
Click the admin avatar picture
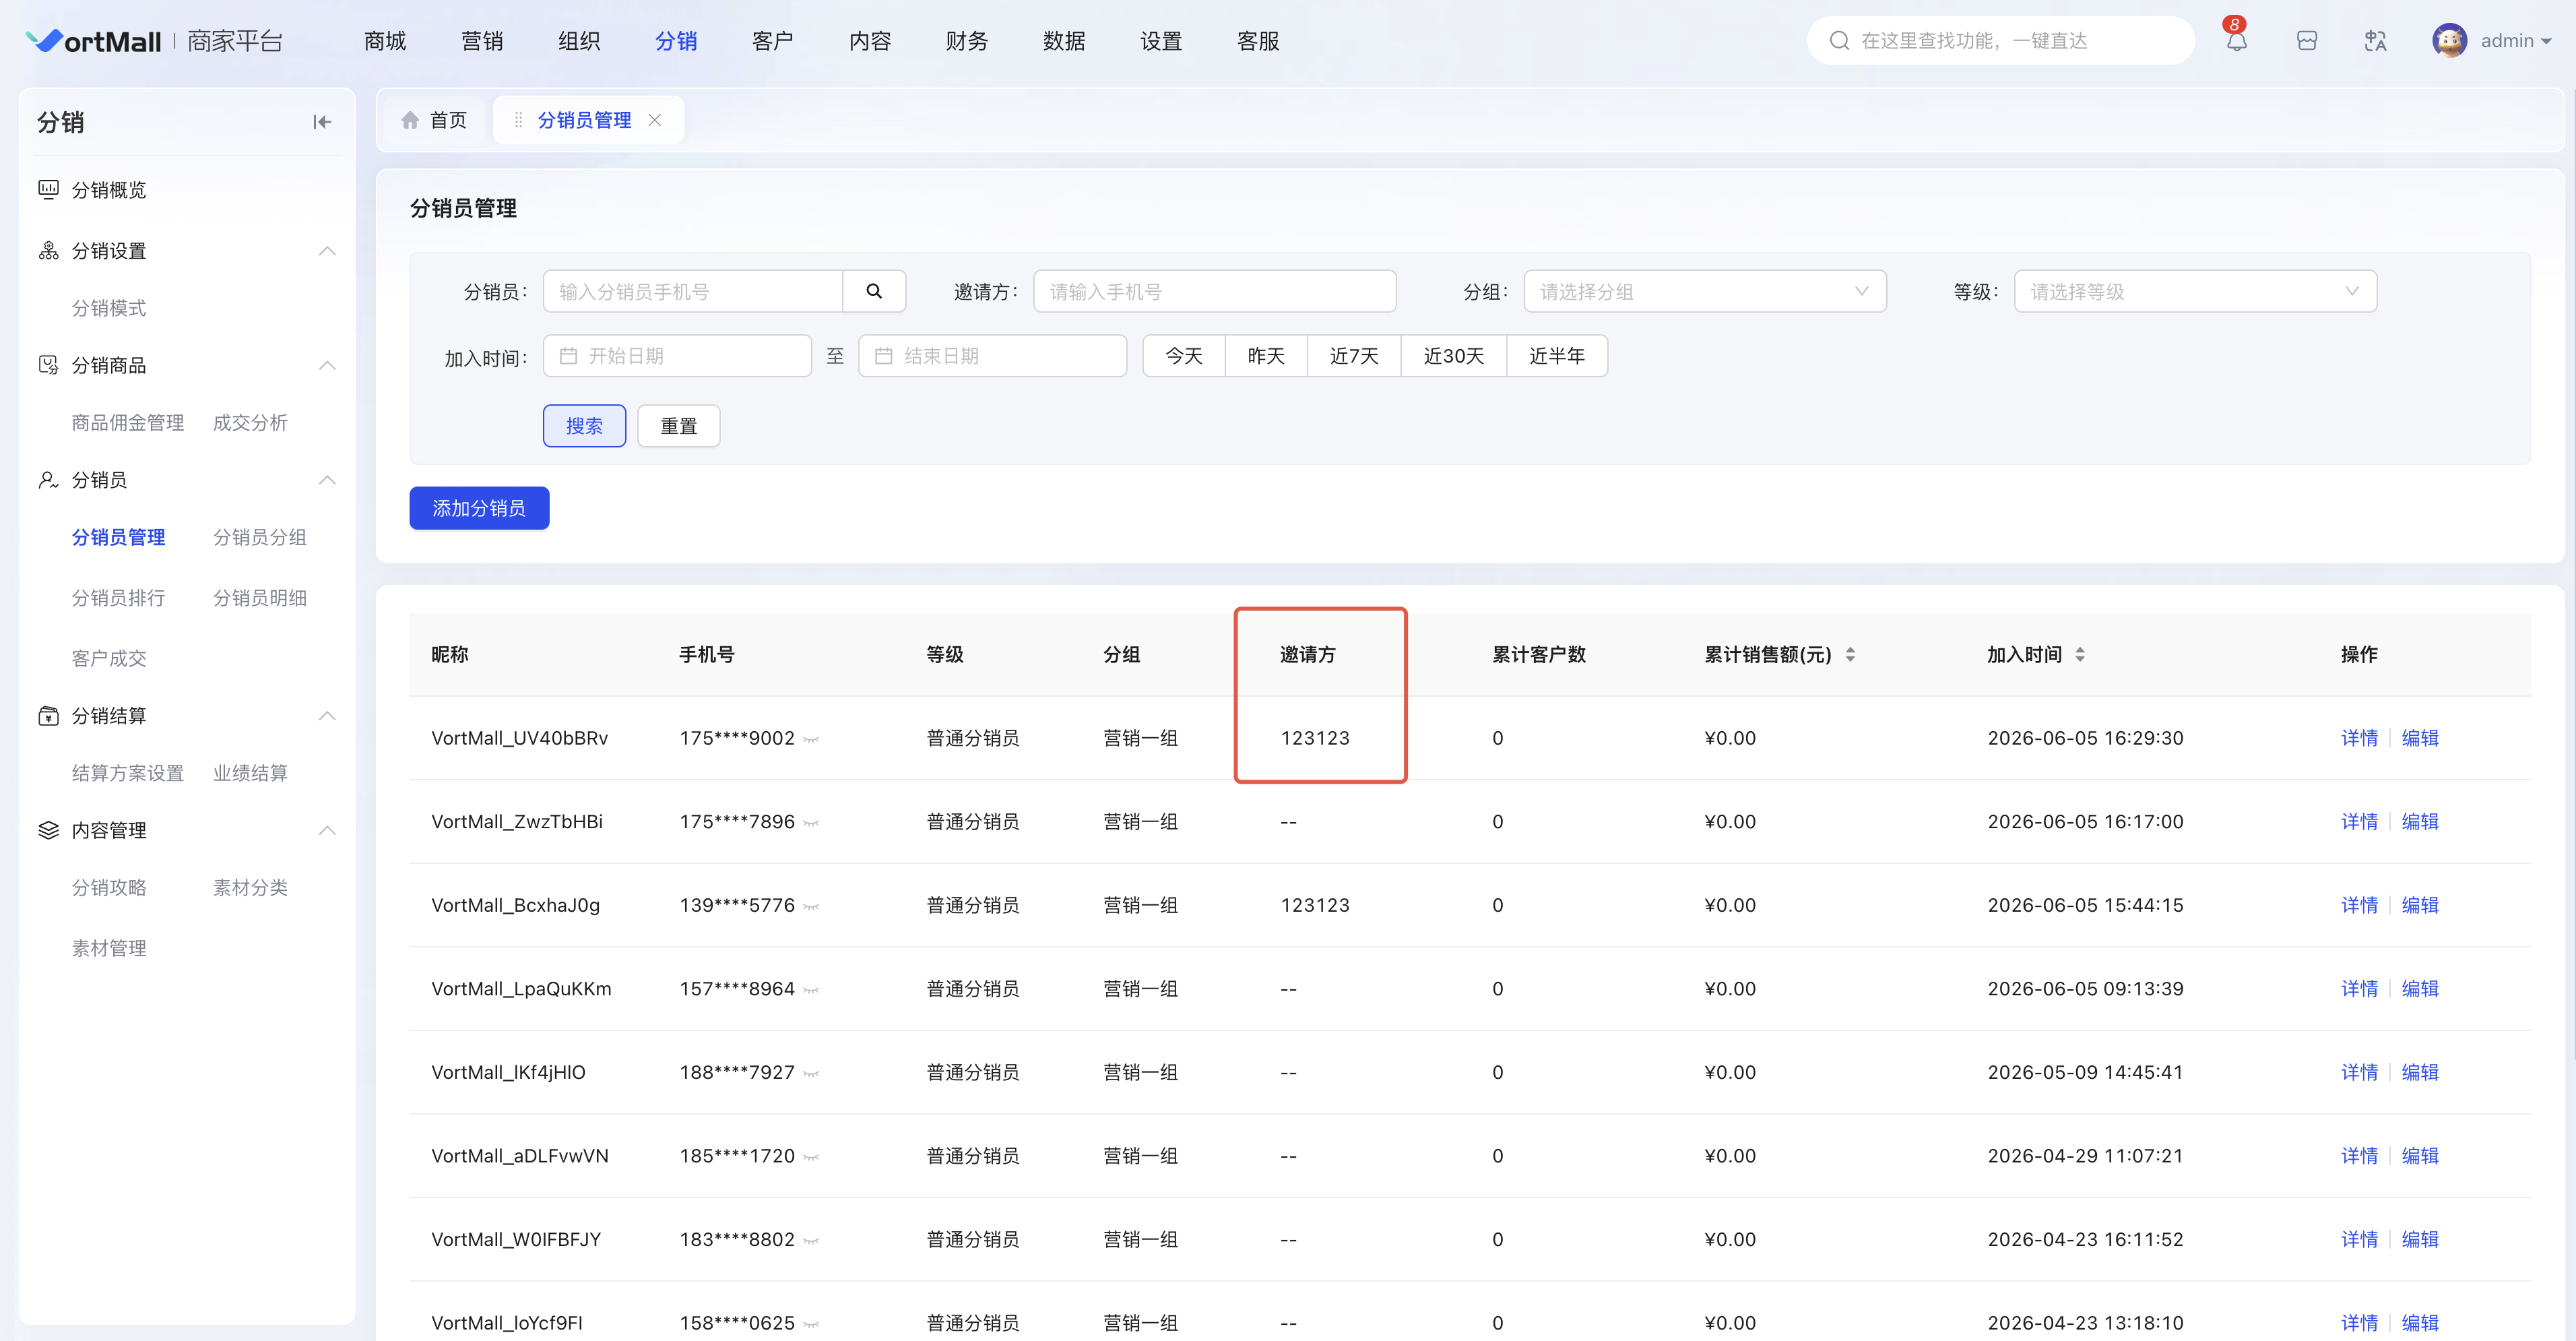coord(2449,41)
